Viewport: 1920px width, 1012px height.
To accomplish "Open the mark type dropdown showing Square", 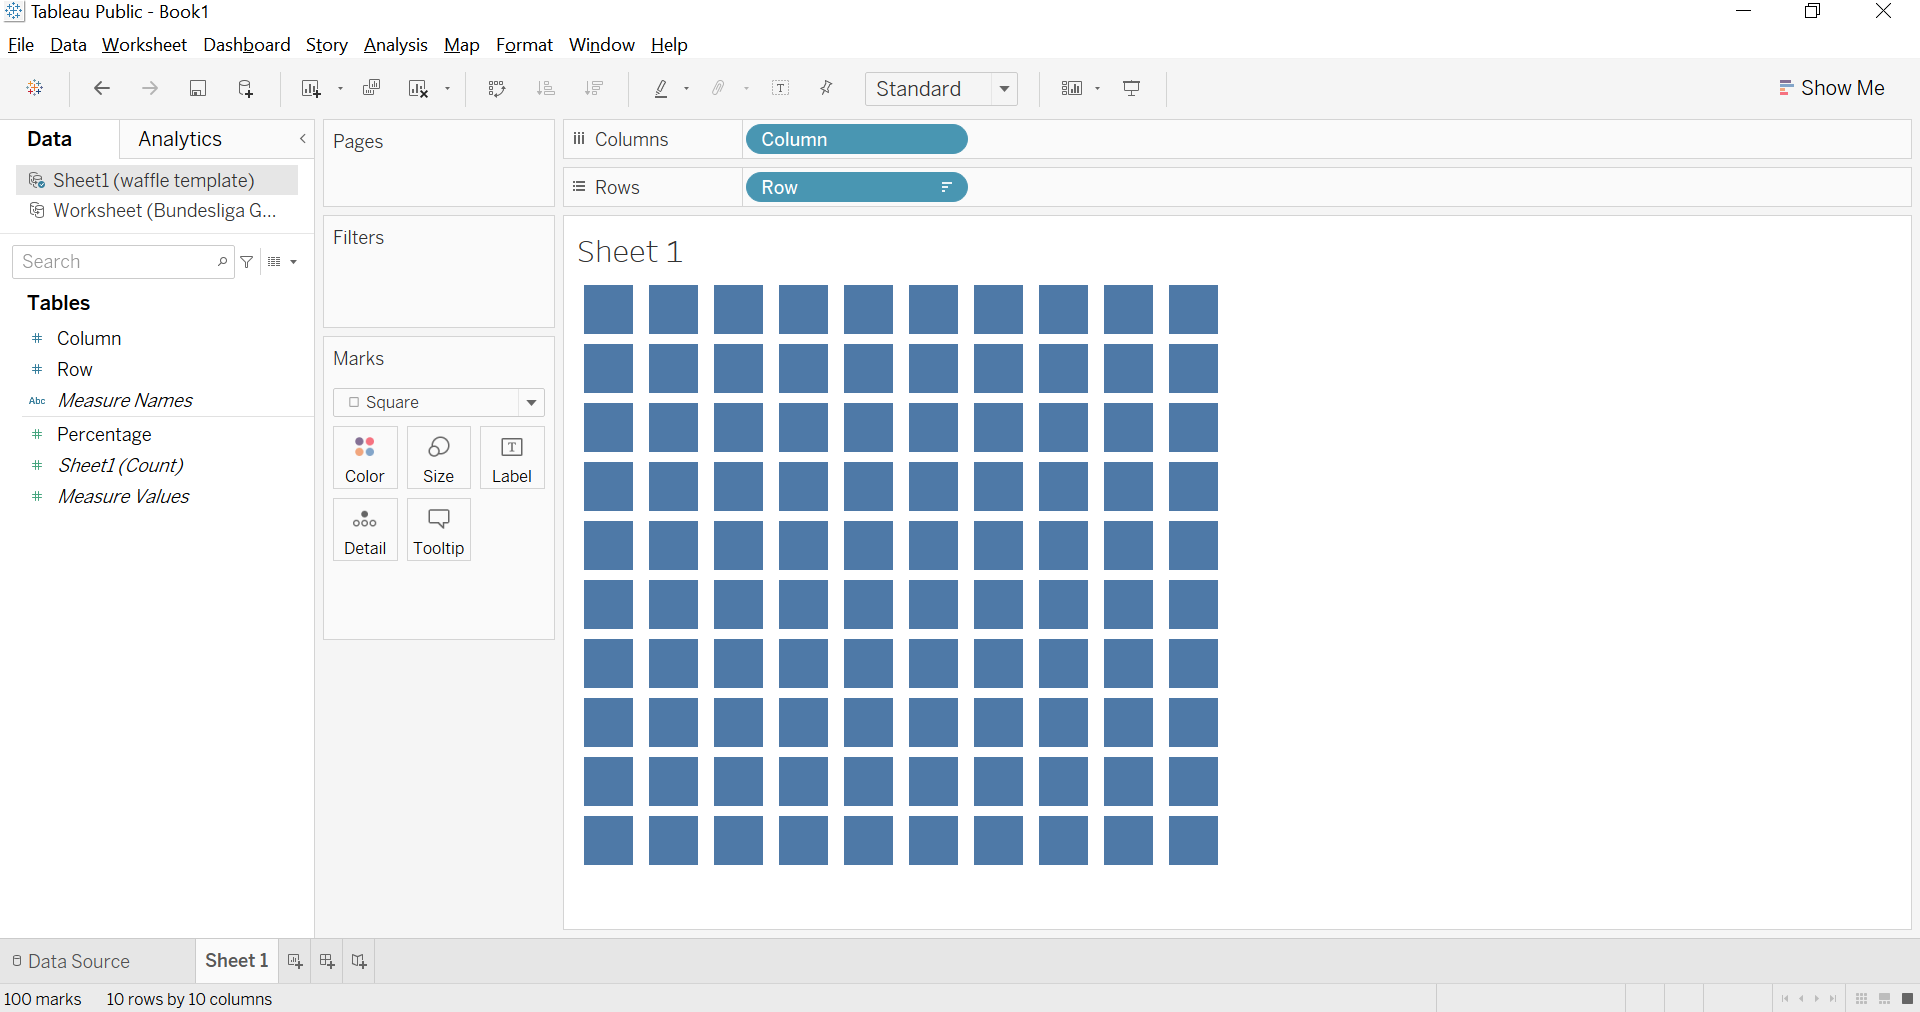I will click(x=530, y=402).
